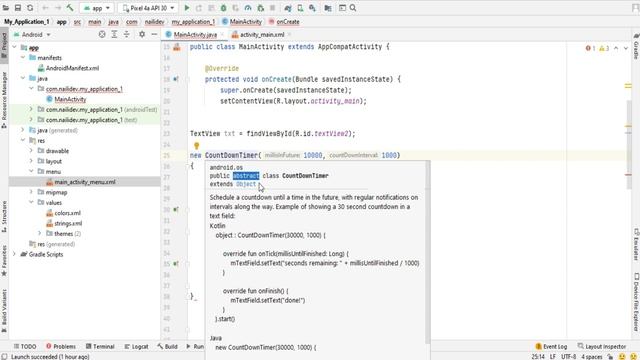Open the Problems tool window
640x360 pixels.
click(x=61, y=347)
